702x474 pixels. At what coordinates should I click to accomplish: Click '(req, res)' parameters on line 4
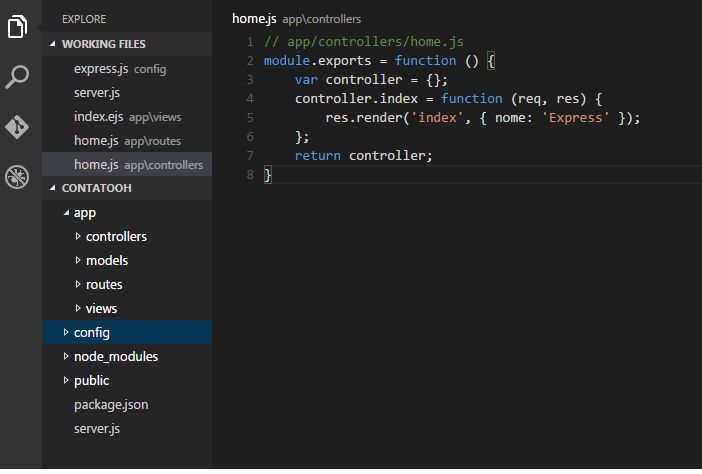pos(548,98)
